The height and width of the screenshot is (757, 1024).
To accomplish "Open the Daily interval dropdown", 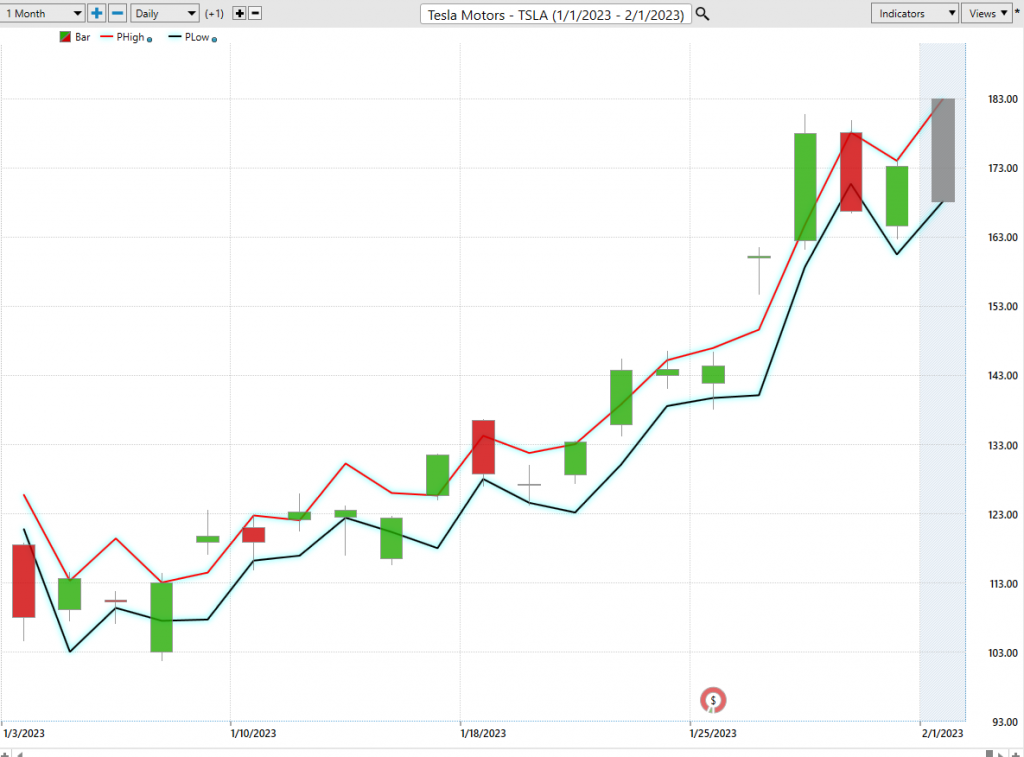I will tap(165, 13).
